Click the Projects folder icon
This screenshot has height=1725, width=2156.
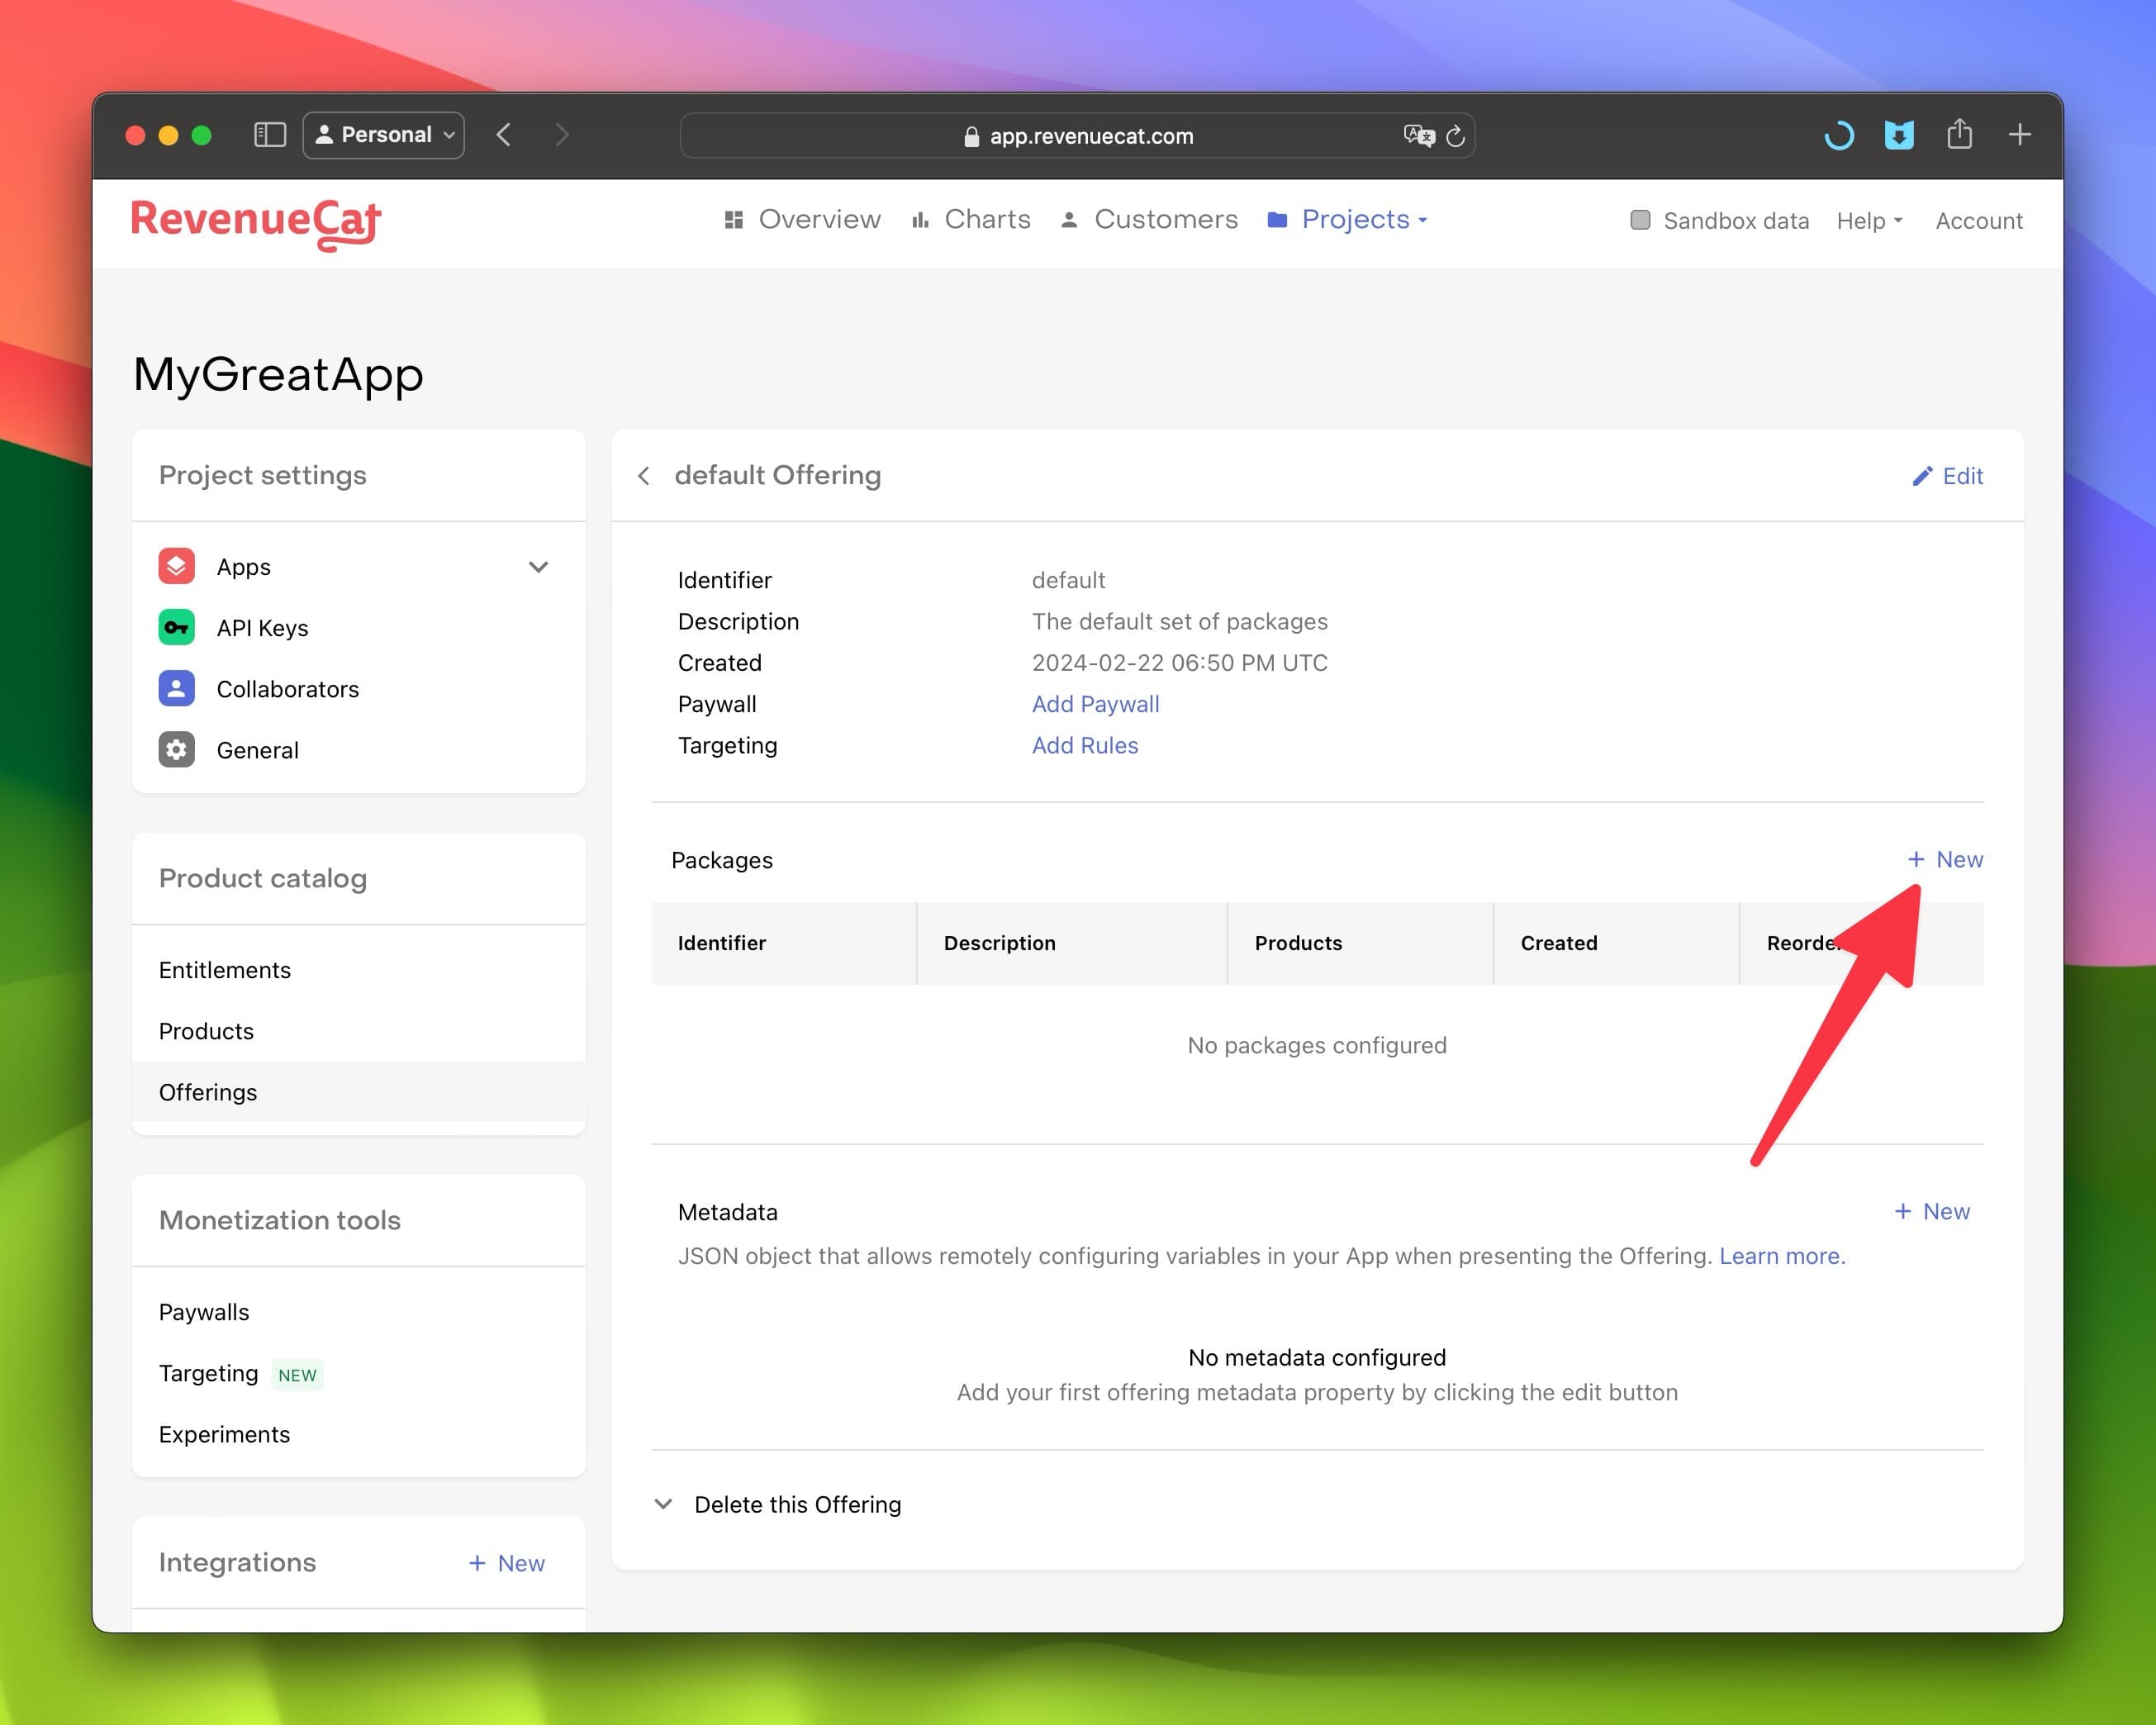[1277, 219]
